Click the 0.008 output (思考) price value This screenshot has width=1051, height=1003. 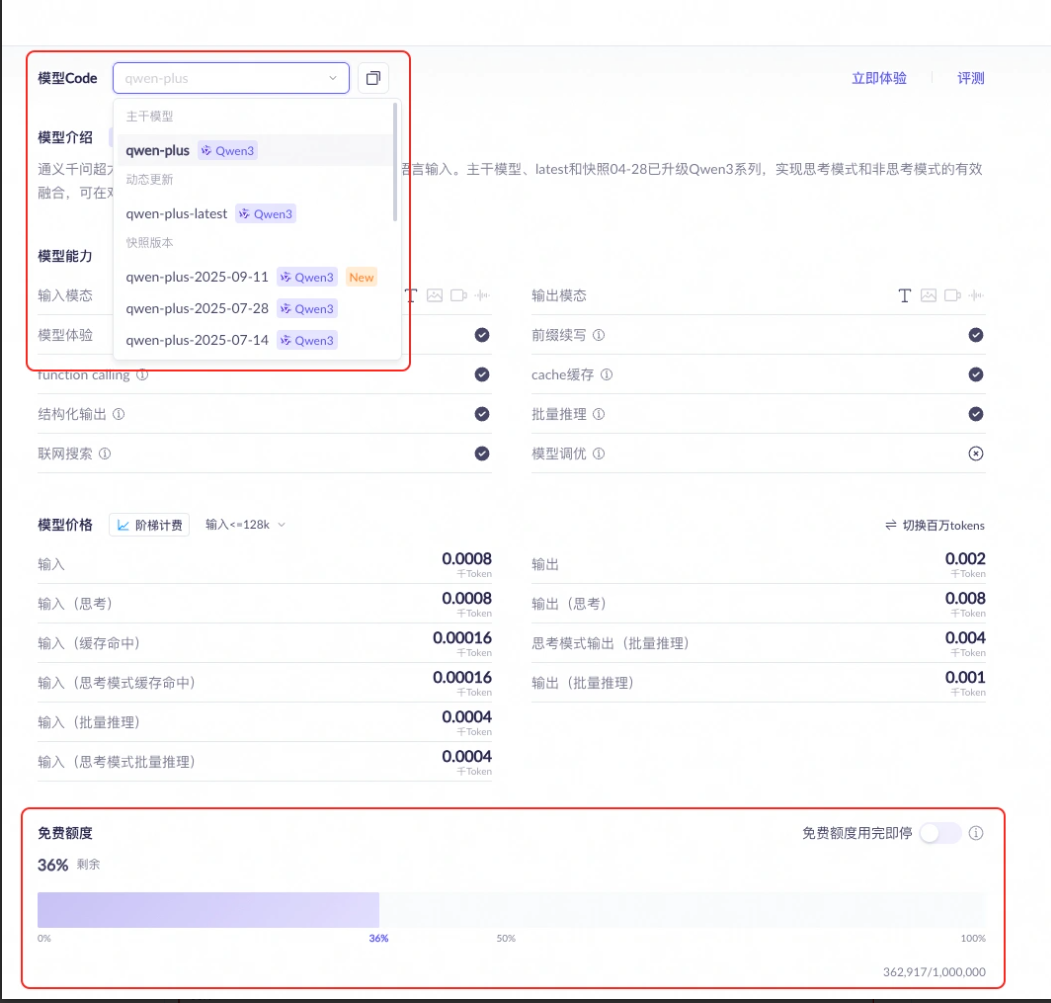[965, 598]
